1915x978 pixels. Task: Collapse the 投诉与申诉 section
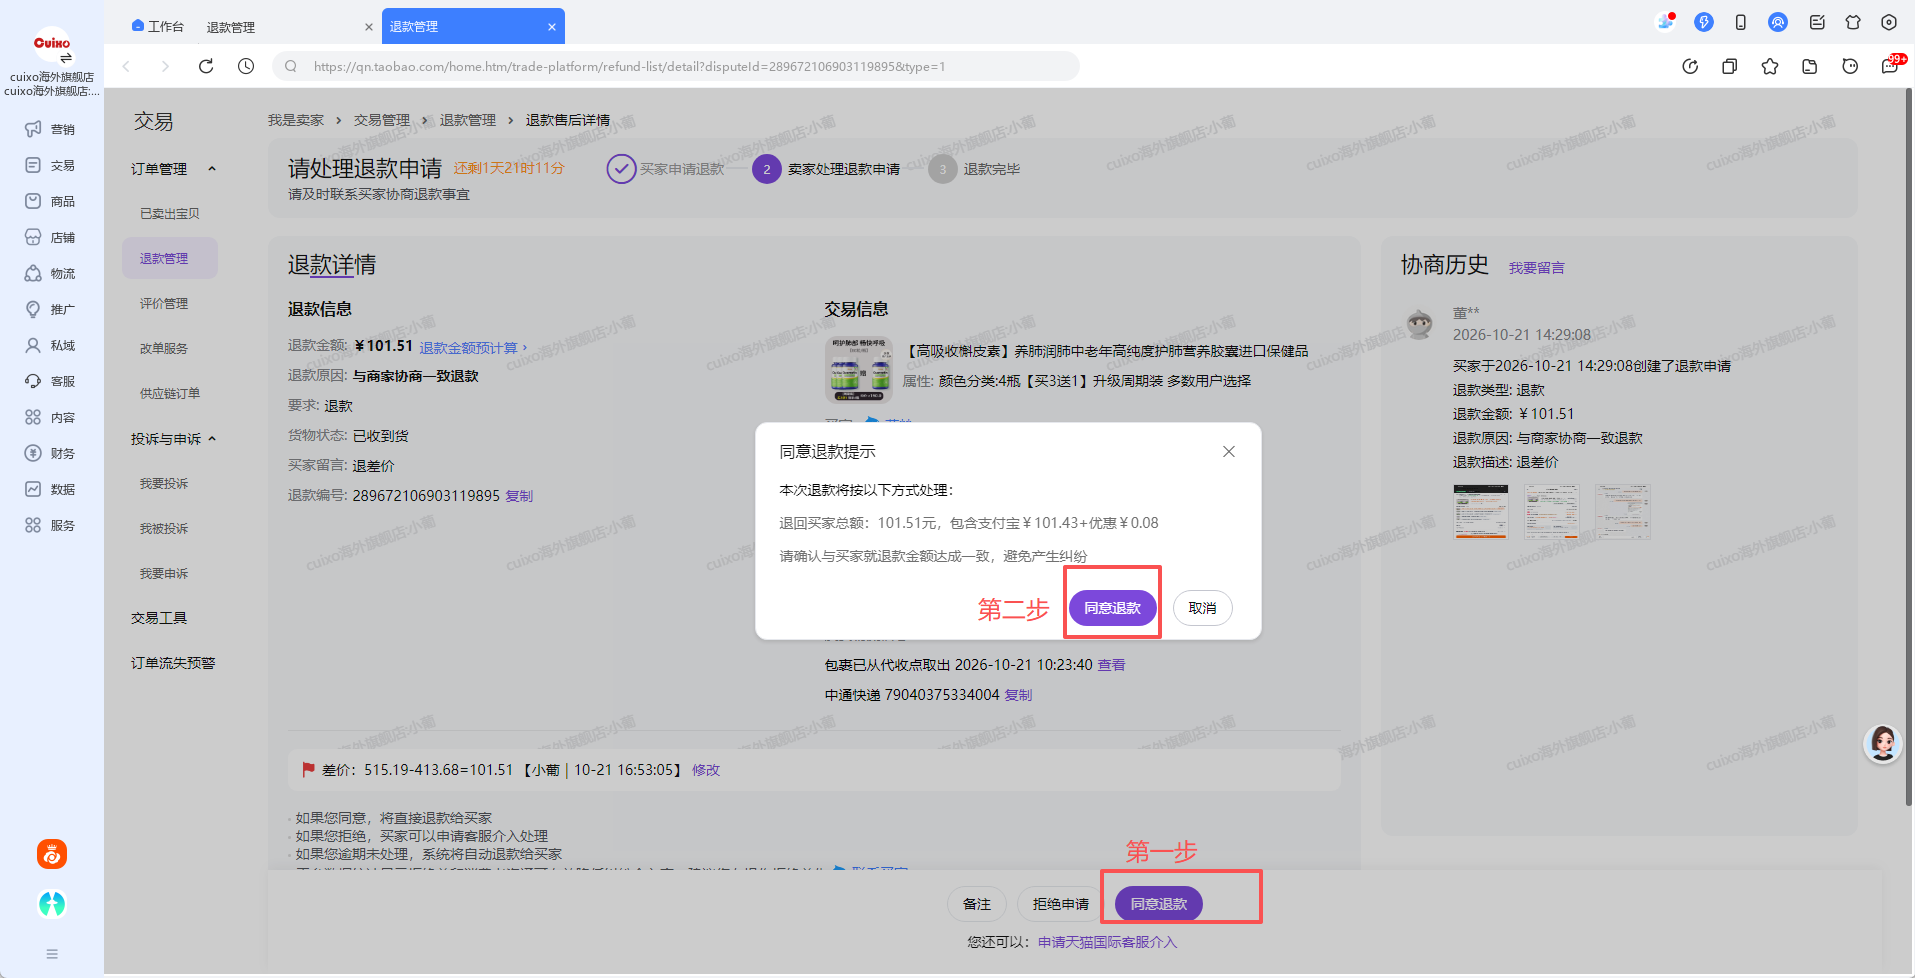[x=212, y=439]
